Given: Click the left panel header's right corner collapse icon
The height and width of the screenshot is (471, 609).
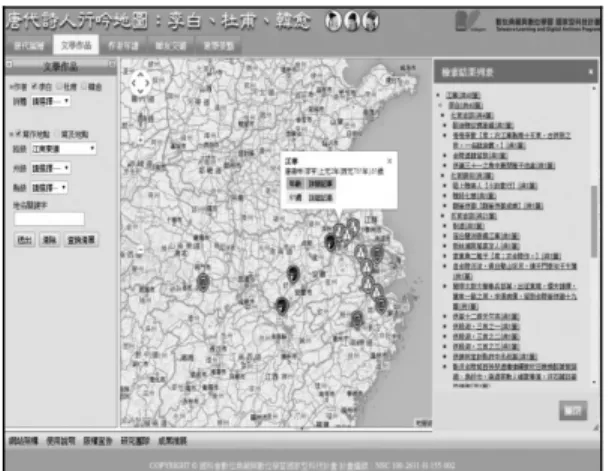Looking at the screenshot, I should tap(112, 64).
